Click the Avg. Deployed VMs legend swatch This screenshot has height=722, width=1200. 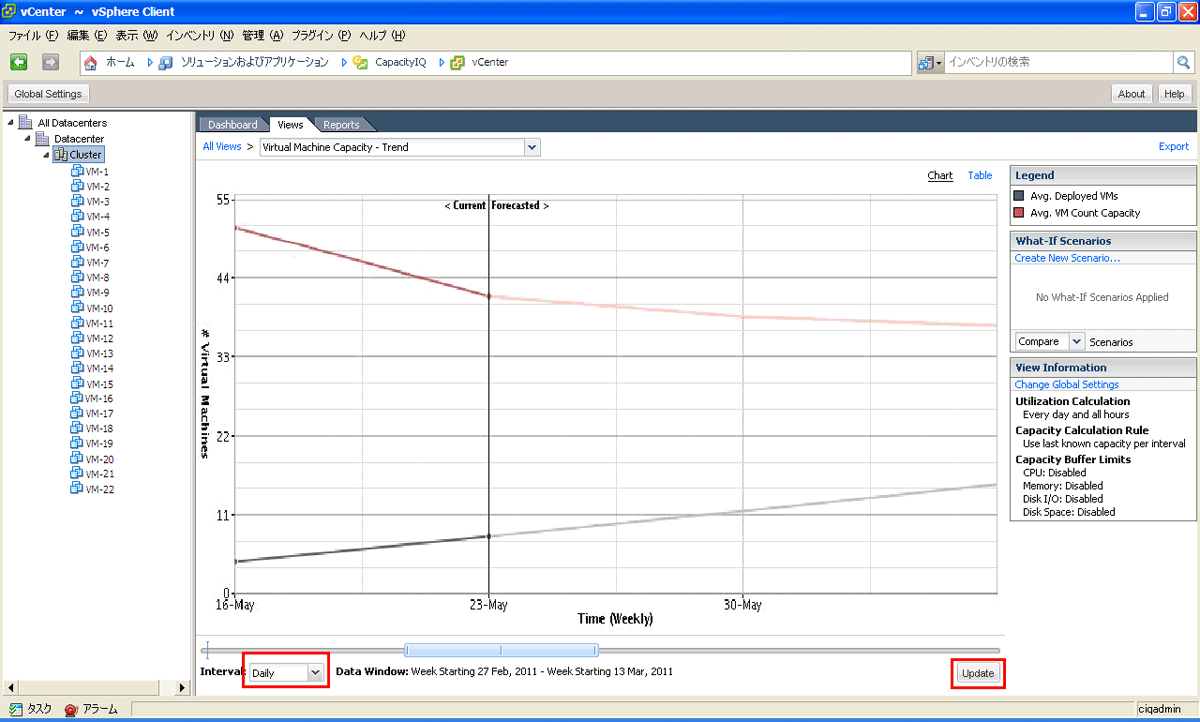tap(1019, 196)
